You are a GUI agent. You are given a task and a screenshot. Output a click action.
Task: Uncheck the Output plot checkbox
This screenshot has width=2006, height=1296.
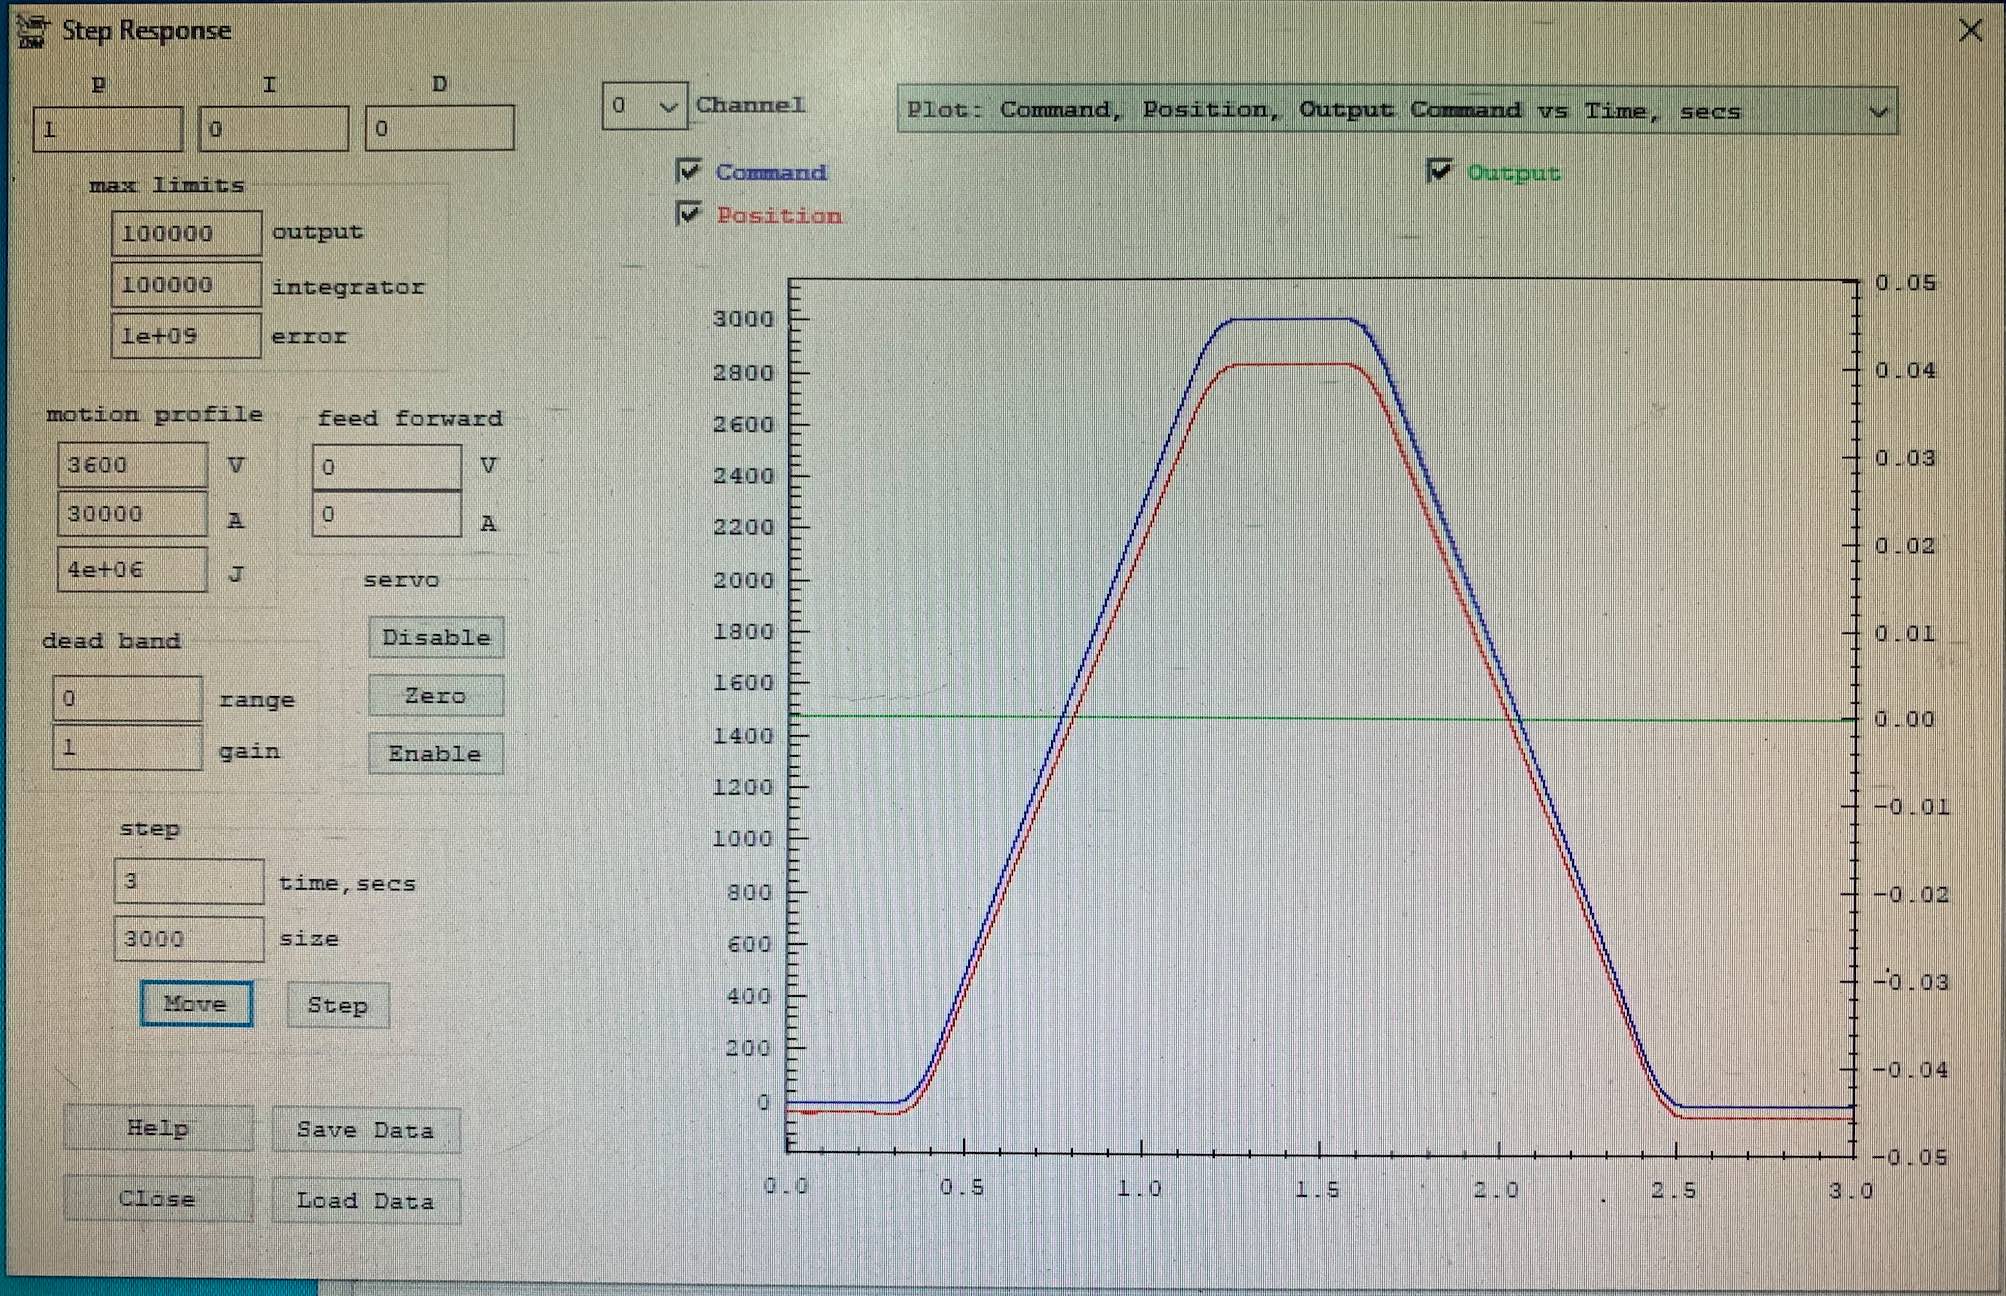(1439, 171)
